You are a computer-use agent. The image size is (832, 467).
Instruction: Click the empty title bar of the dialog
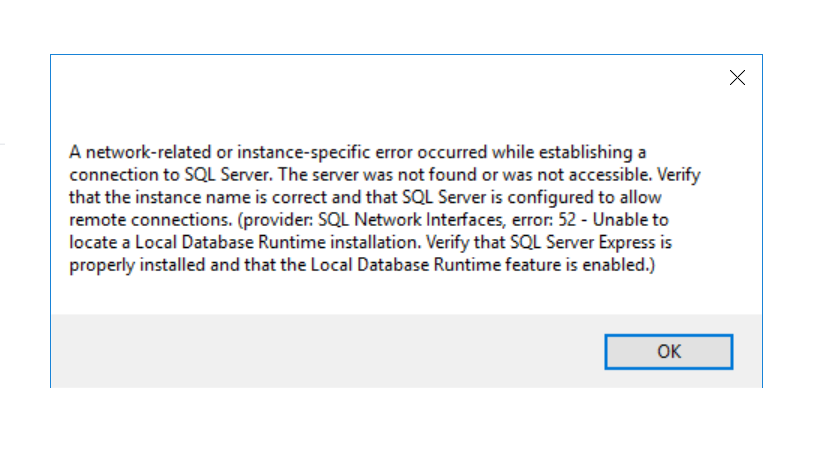click(x=371, y=77)
